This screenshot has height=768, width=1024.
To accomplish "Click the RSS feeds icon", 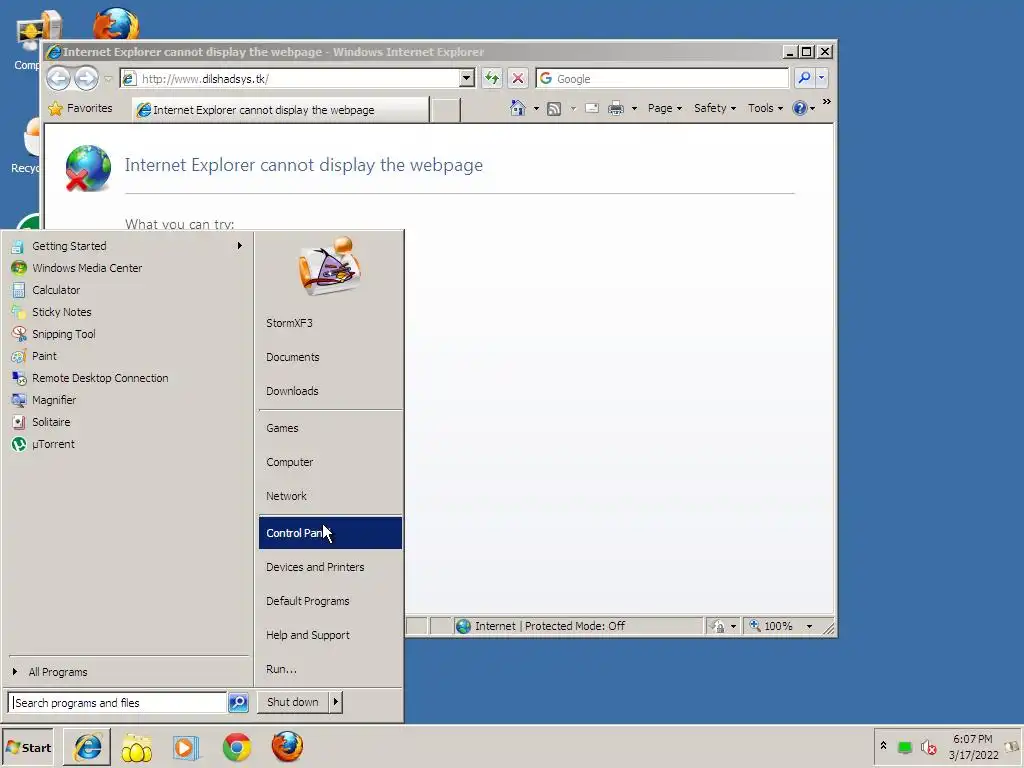I will click(x=554, y=109).
